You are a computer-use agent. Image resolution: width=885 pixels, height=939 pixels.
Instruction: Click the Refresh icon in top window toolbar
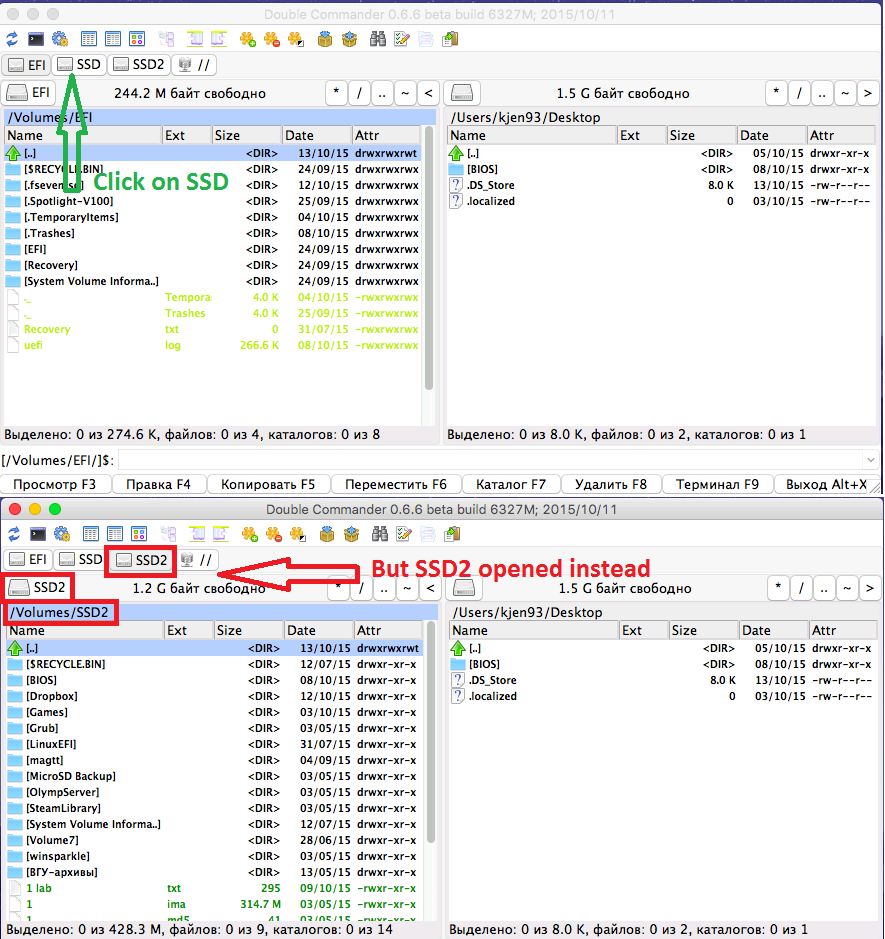pos(12,39)
